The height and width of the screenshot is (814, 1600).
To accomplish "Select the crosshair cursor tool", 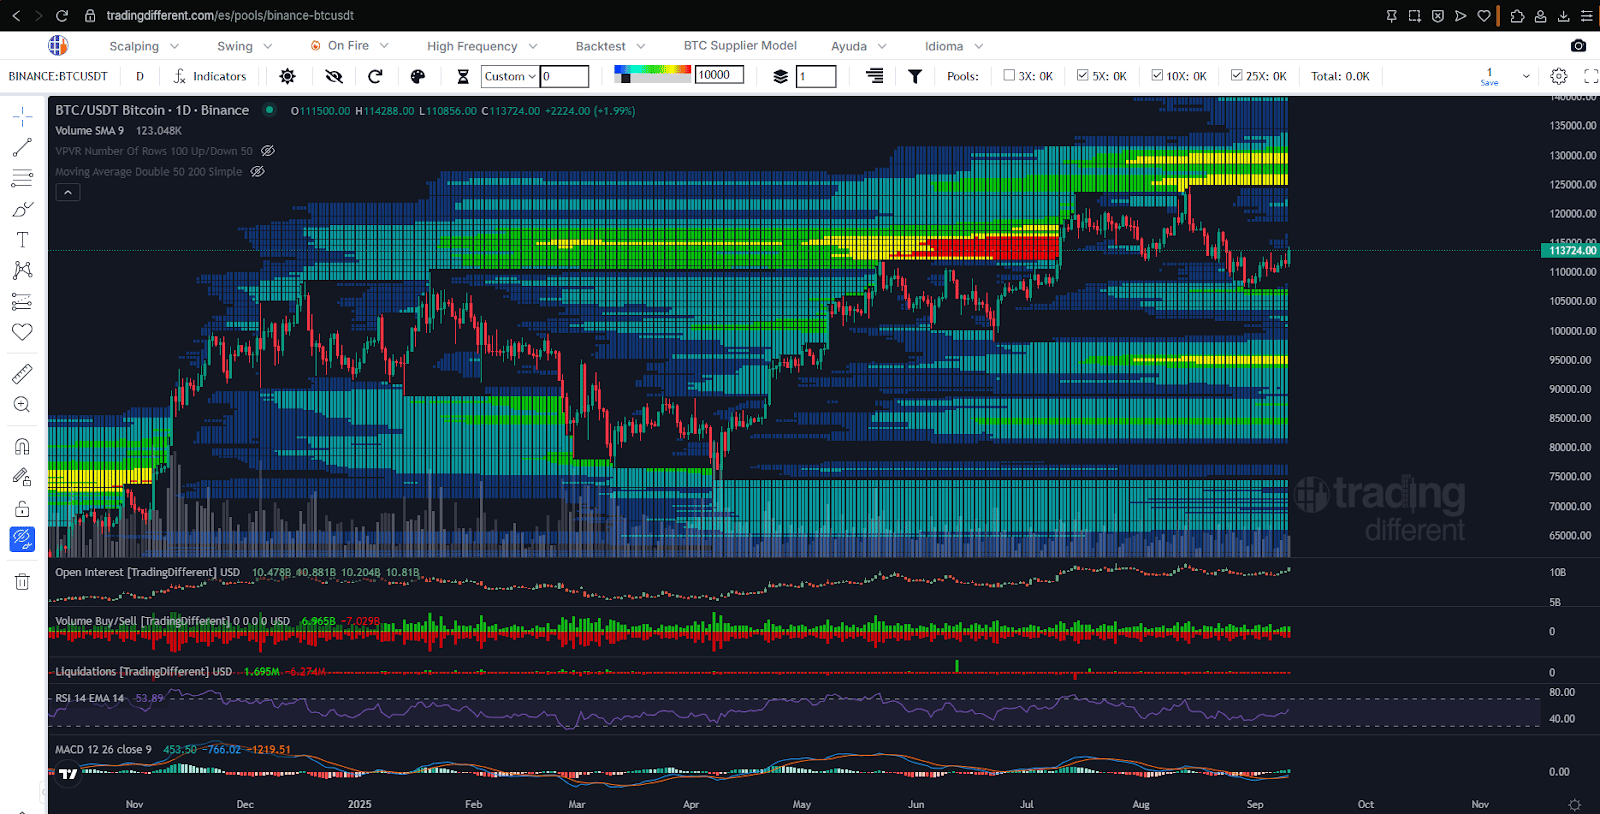I will point(22,117).
